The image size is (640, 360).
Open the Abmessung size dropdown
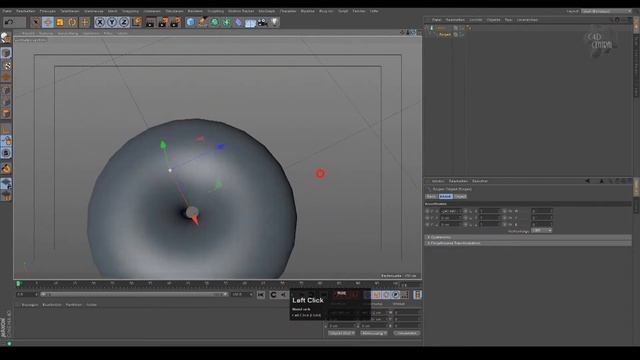tap(373, 333)
